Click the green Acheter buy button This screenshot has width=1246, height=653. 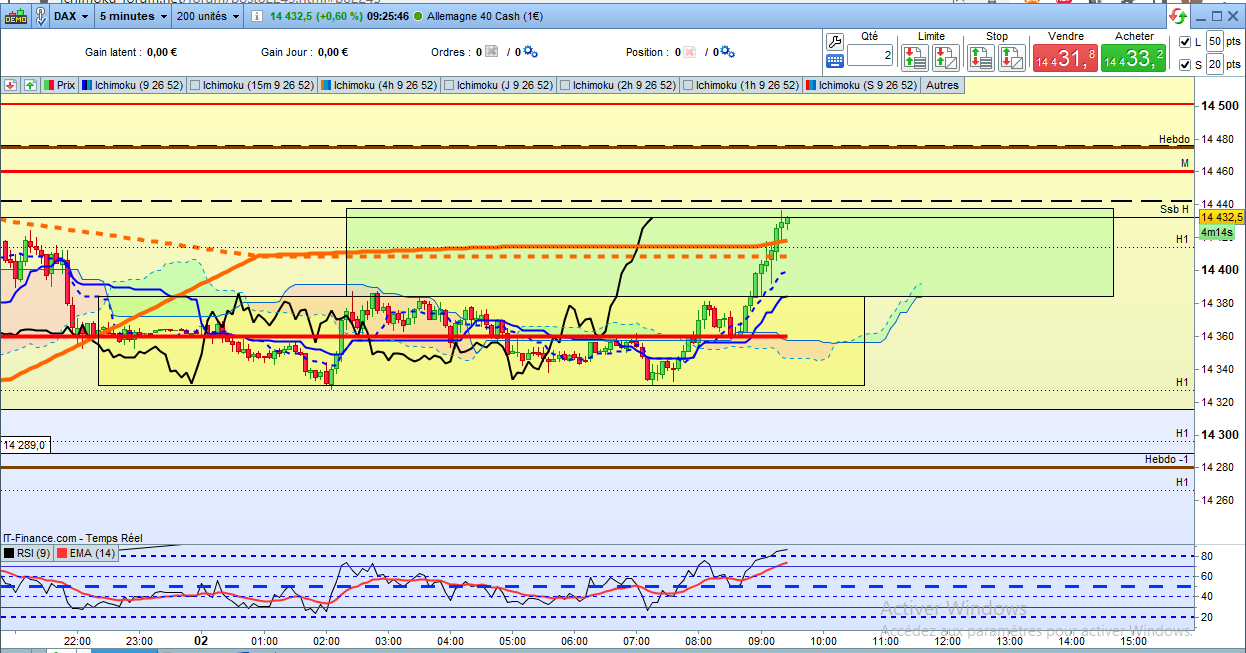coord(1134,58)
